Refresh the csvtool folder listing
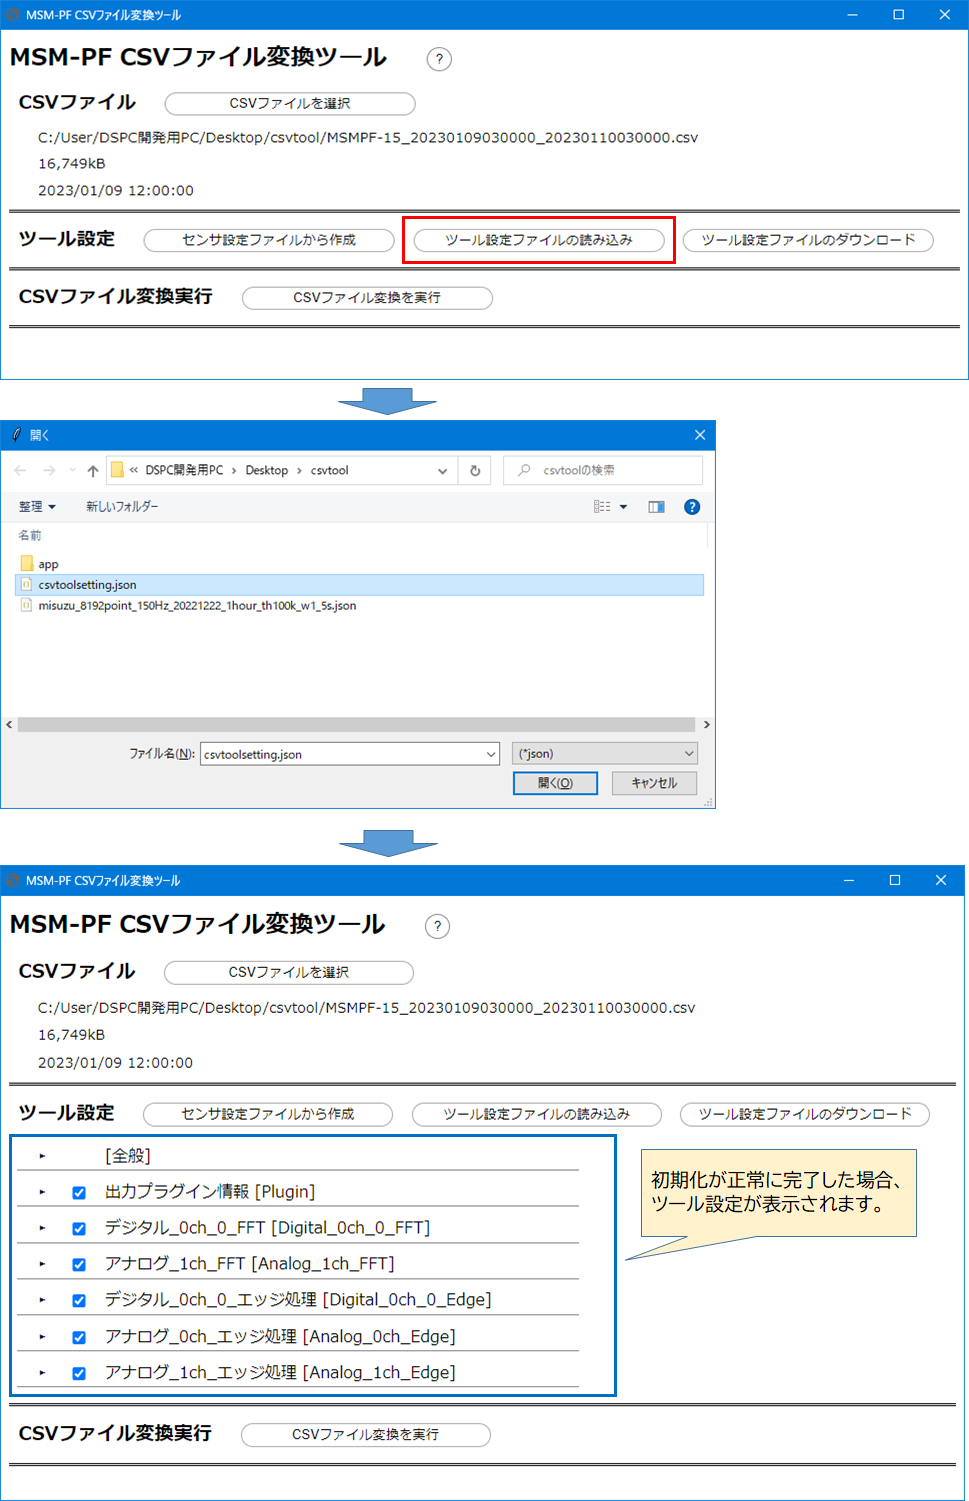Image resolution: width=969 pixels, height=1501 pixels. (475, 470)
